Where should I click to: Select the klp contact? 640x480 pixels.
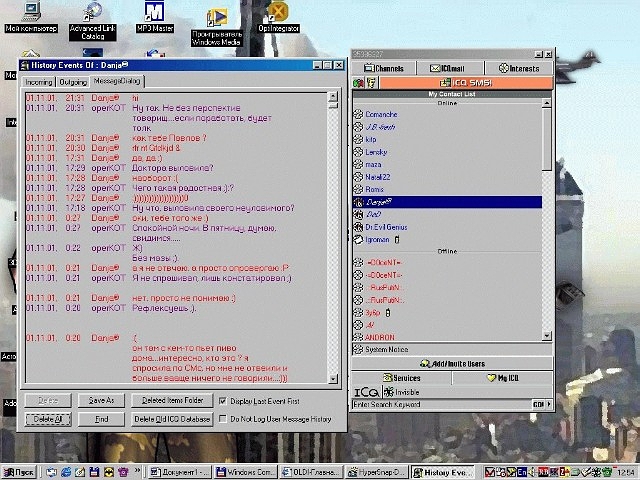[x=371, y=140]
